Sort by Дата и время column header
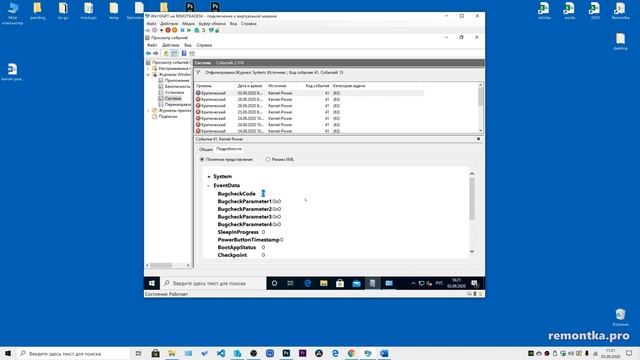This screenshot has height=360, width=640. [x=251, y=86]
